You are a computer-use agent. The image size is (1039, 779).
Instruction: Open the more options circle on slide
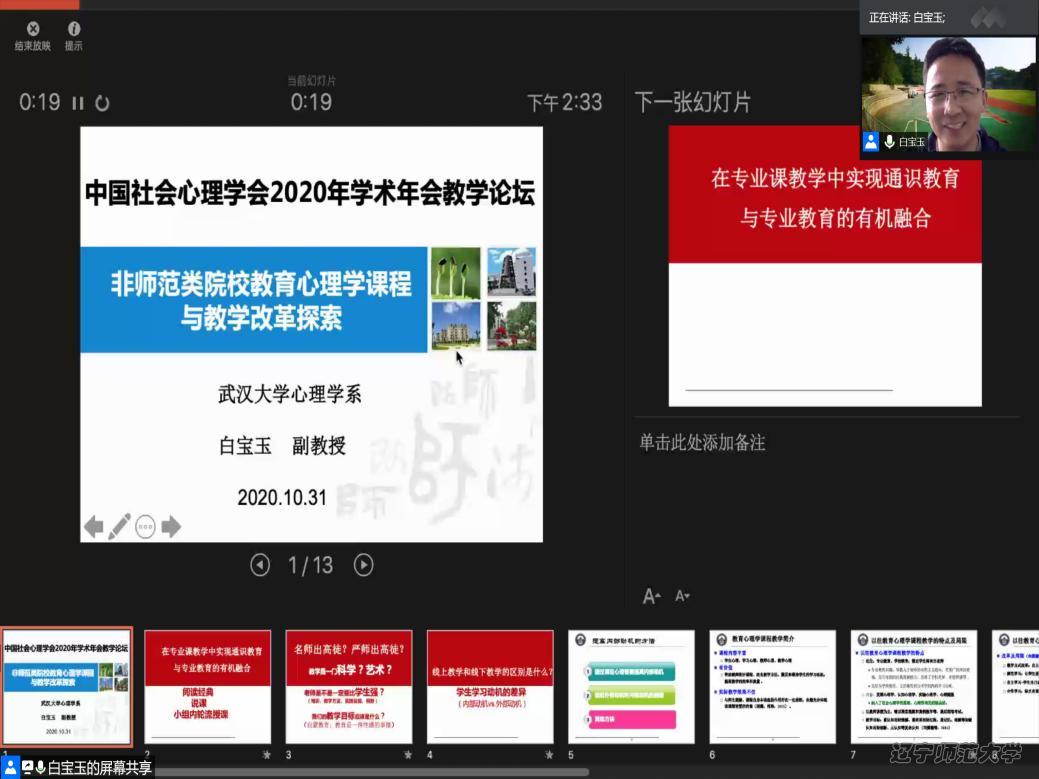point(146,527)
